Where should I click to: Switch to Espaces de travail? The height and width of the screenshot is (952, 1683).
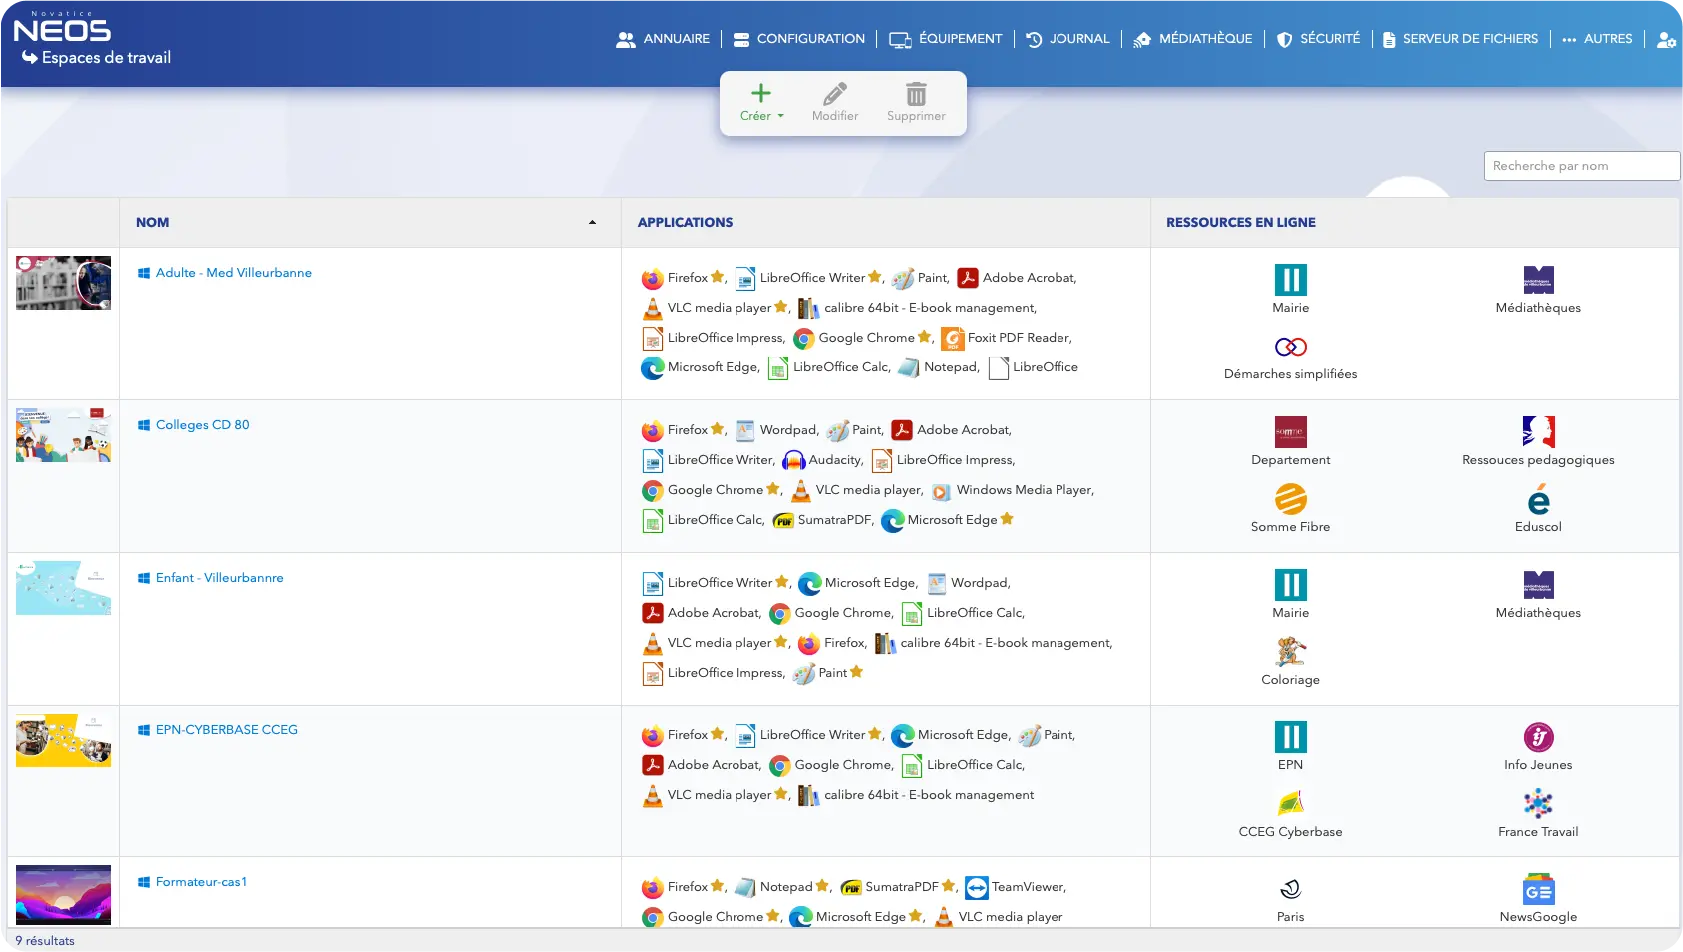(x=105, y=58)
